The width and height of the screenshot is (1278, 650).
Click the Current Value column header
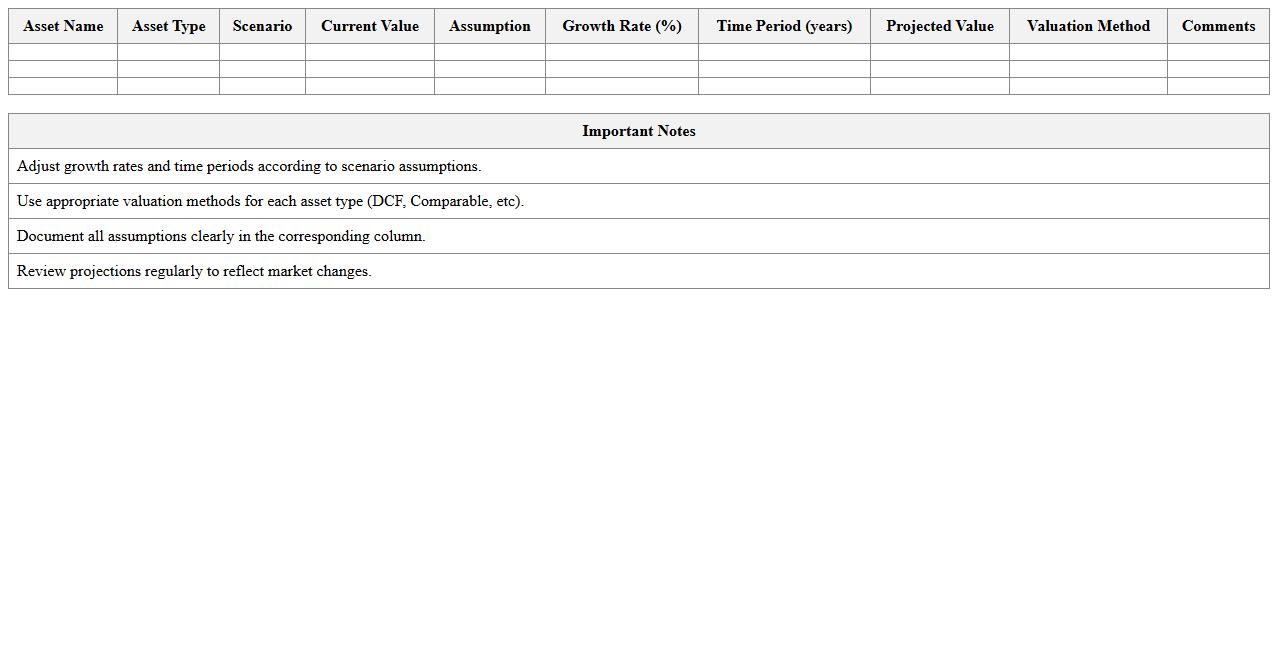pos(370,26)
